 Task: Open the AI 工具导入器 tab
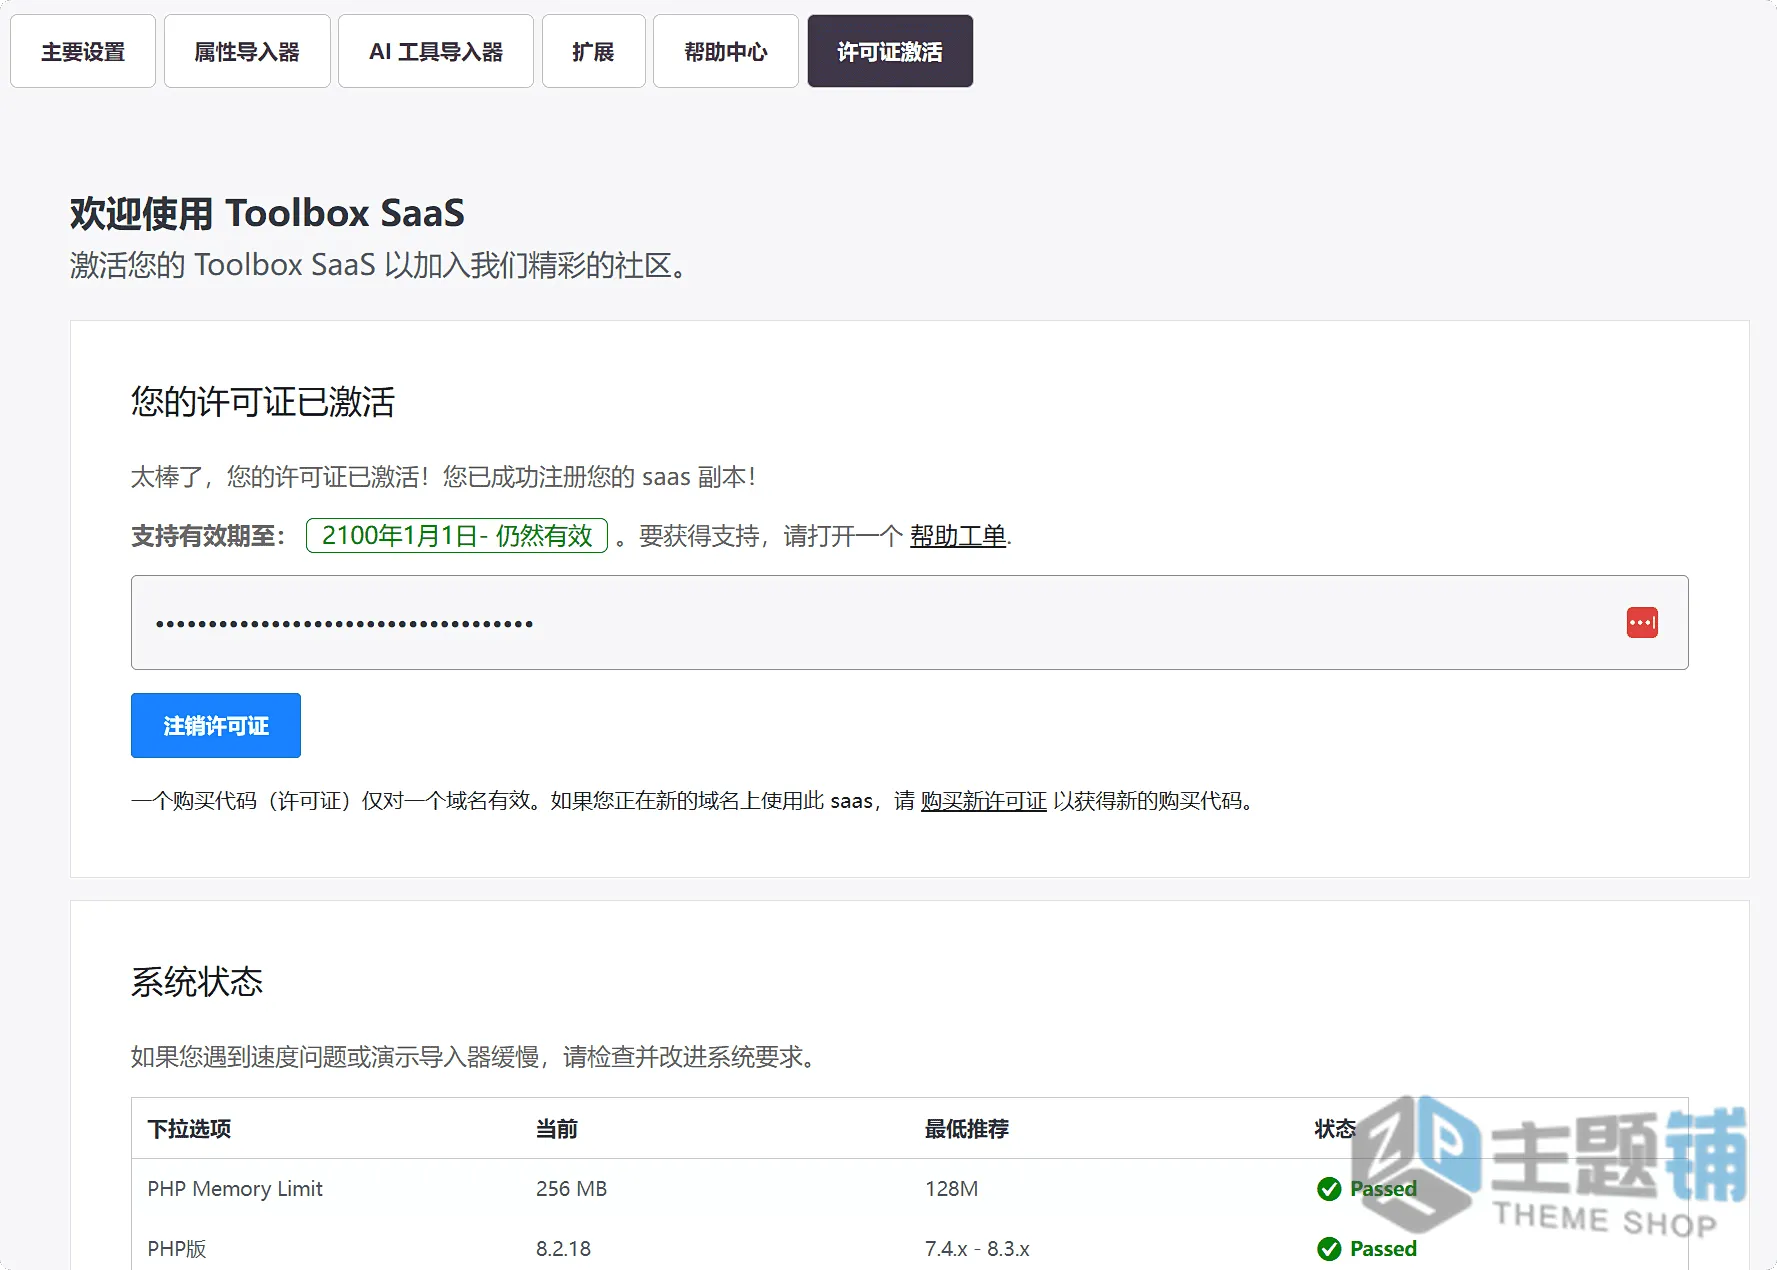point(436,51)
